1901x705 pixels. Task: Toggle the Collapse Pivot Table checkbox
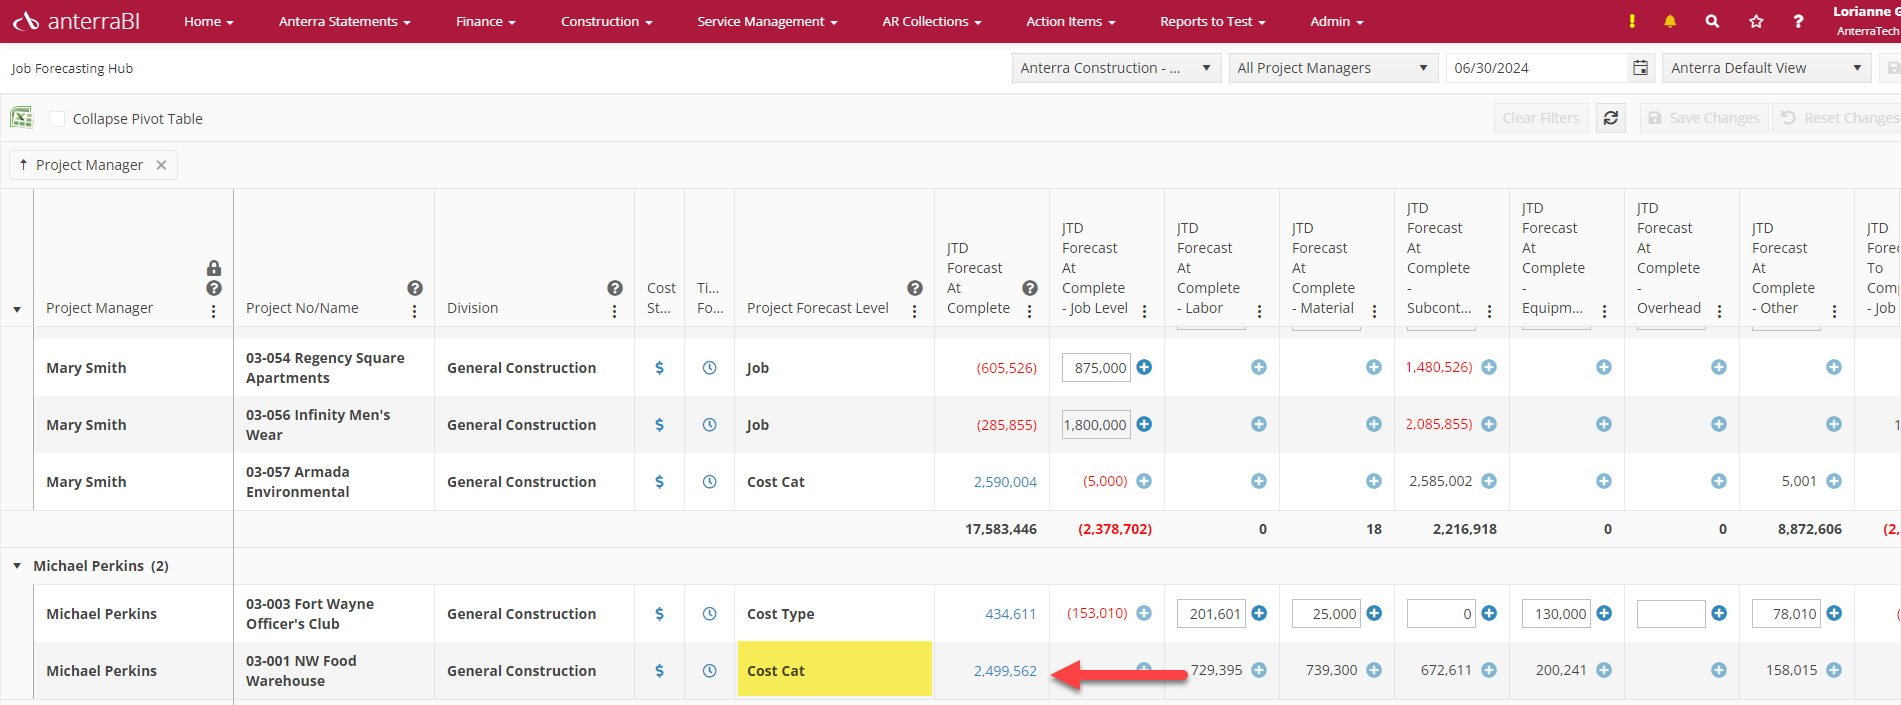pos(57,119)
